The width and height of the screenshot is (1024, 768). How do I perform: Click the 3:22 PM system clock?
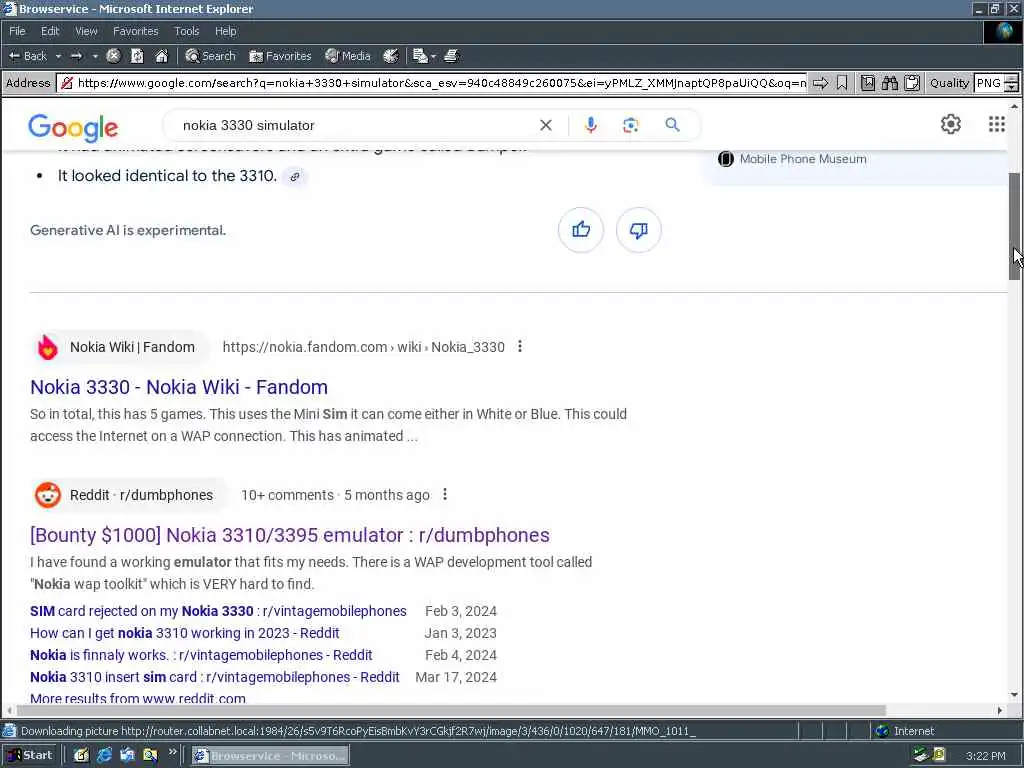click(x=985, y=756)
